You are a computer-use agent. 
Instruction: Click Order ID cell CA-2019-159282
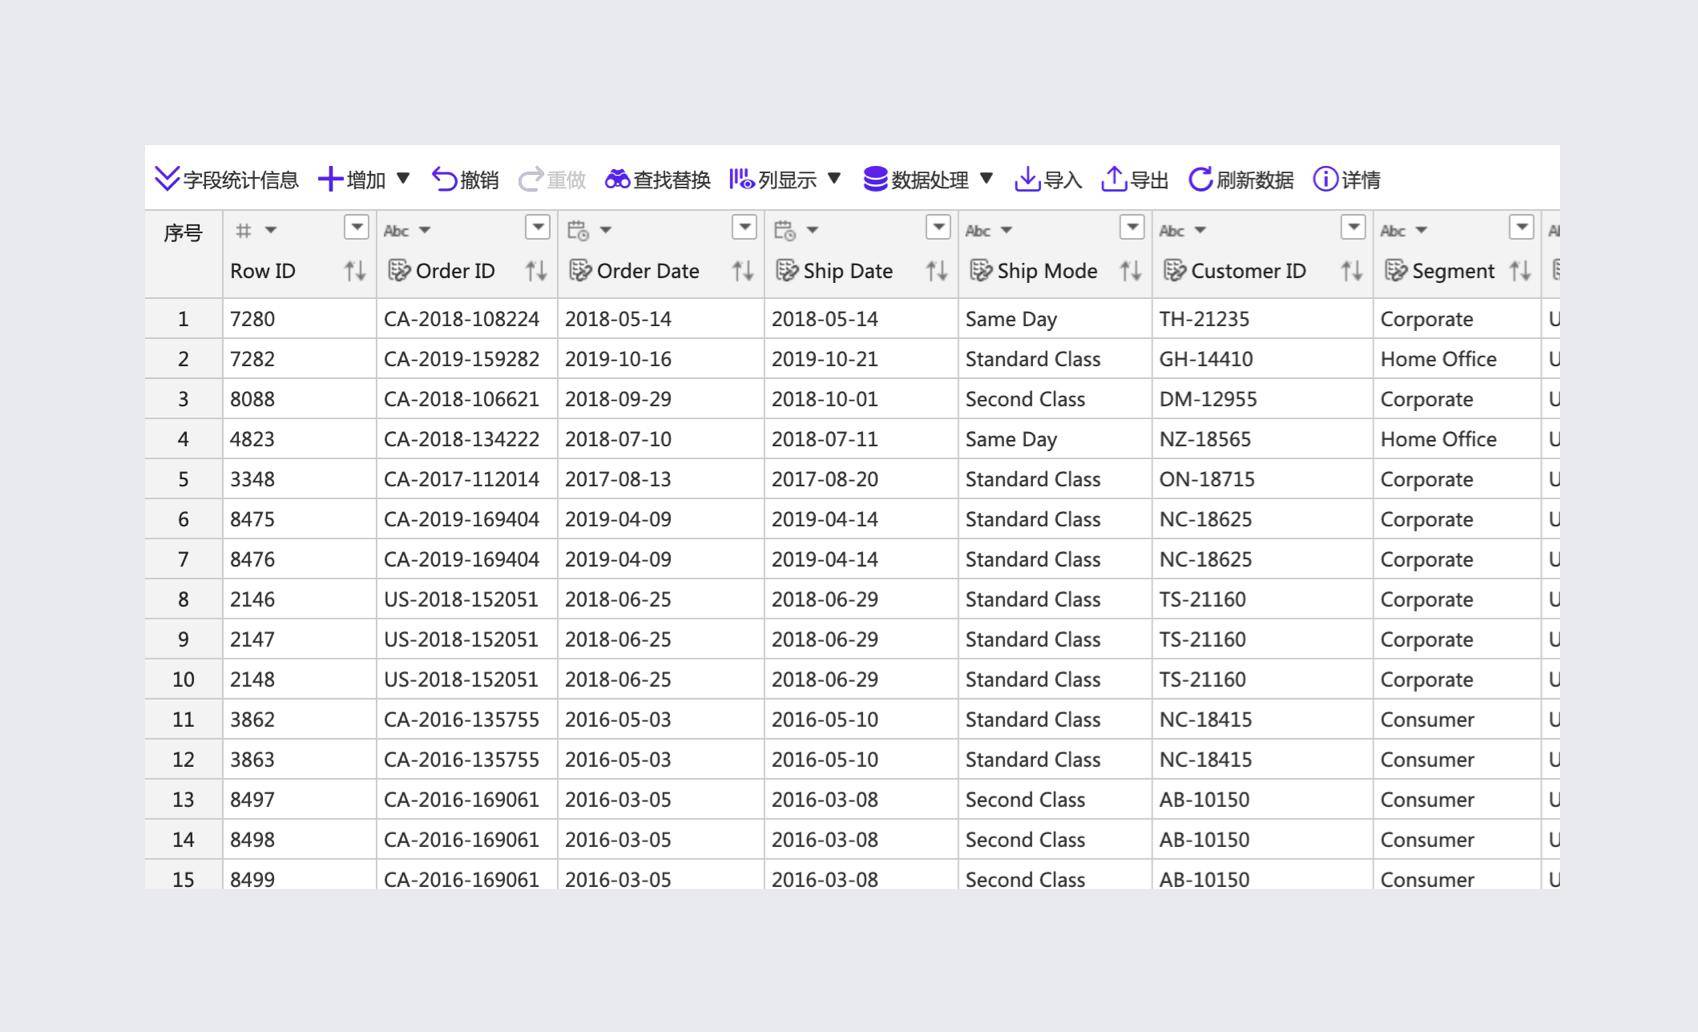pyautogui.click(x=467, y=359)
